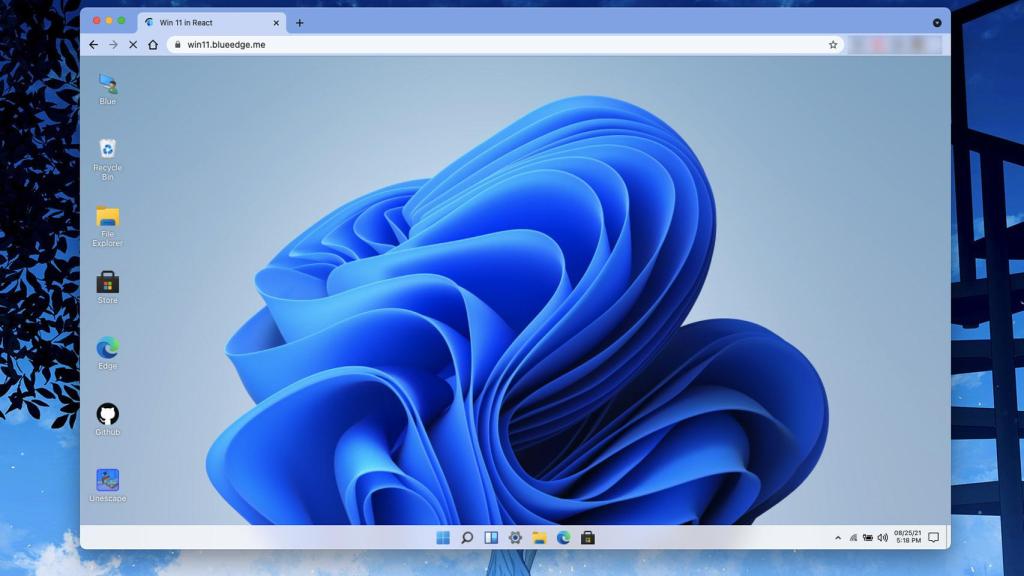Open Windows Search from the taskbar
This screenshot has width=1024, height=576.
click(x=466, y=538)
